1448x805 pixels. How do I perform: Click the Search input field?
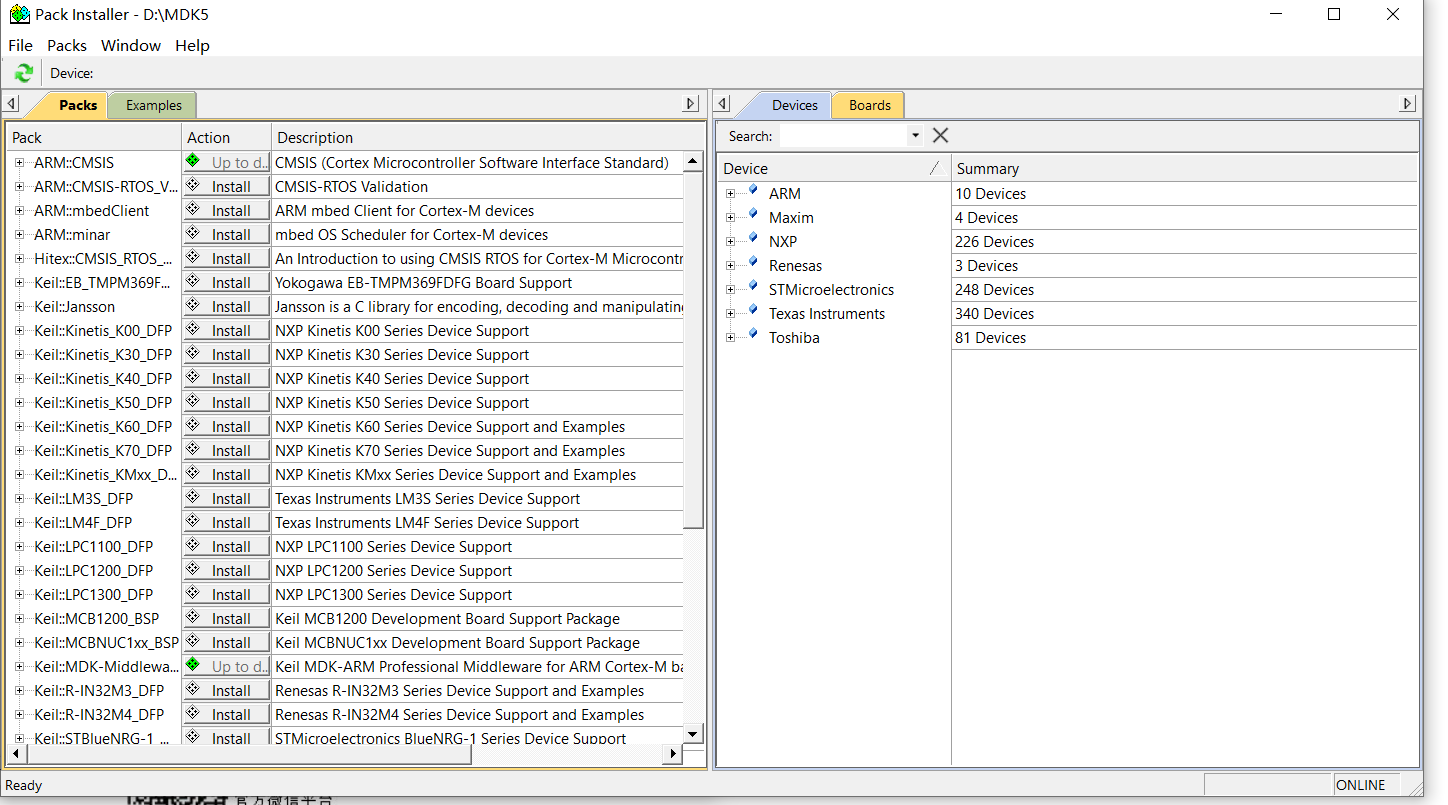(843, 136)
